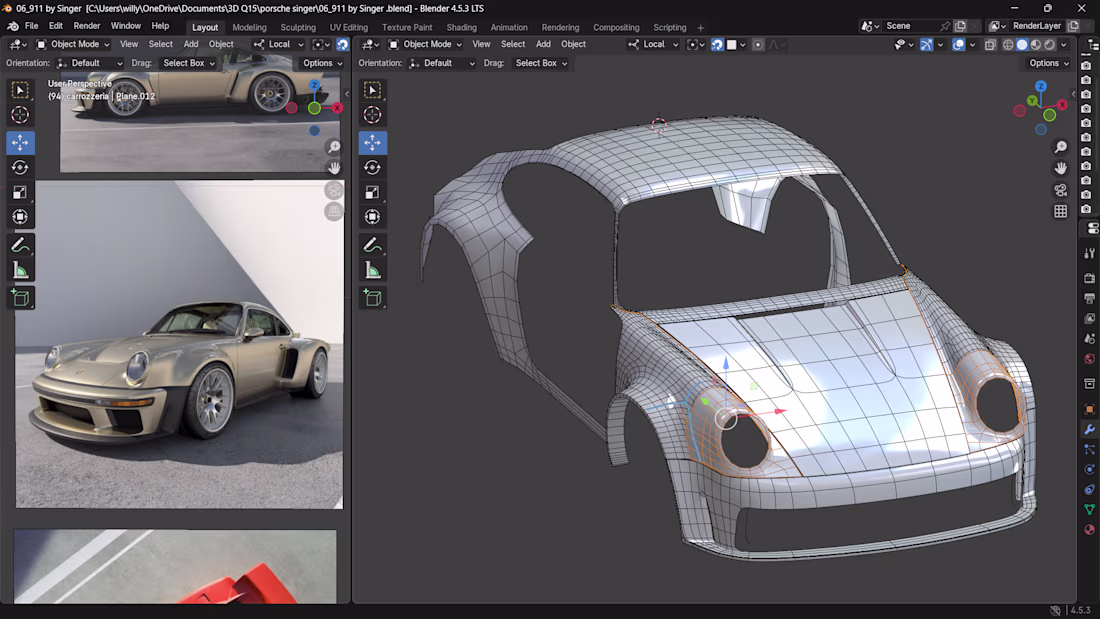Select the Measure tool in right viewport
This screenshot has width=1100, height=619.
(x=372, y=270)
